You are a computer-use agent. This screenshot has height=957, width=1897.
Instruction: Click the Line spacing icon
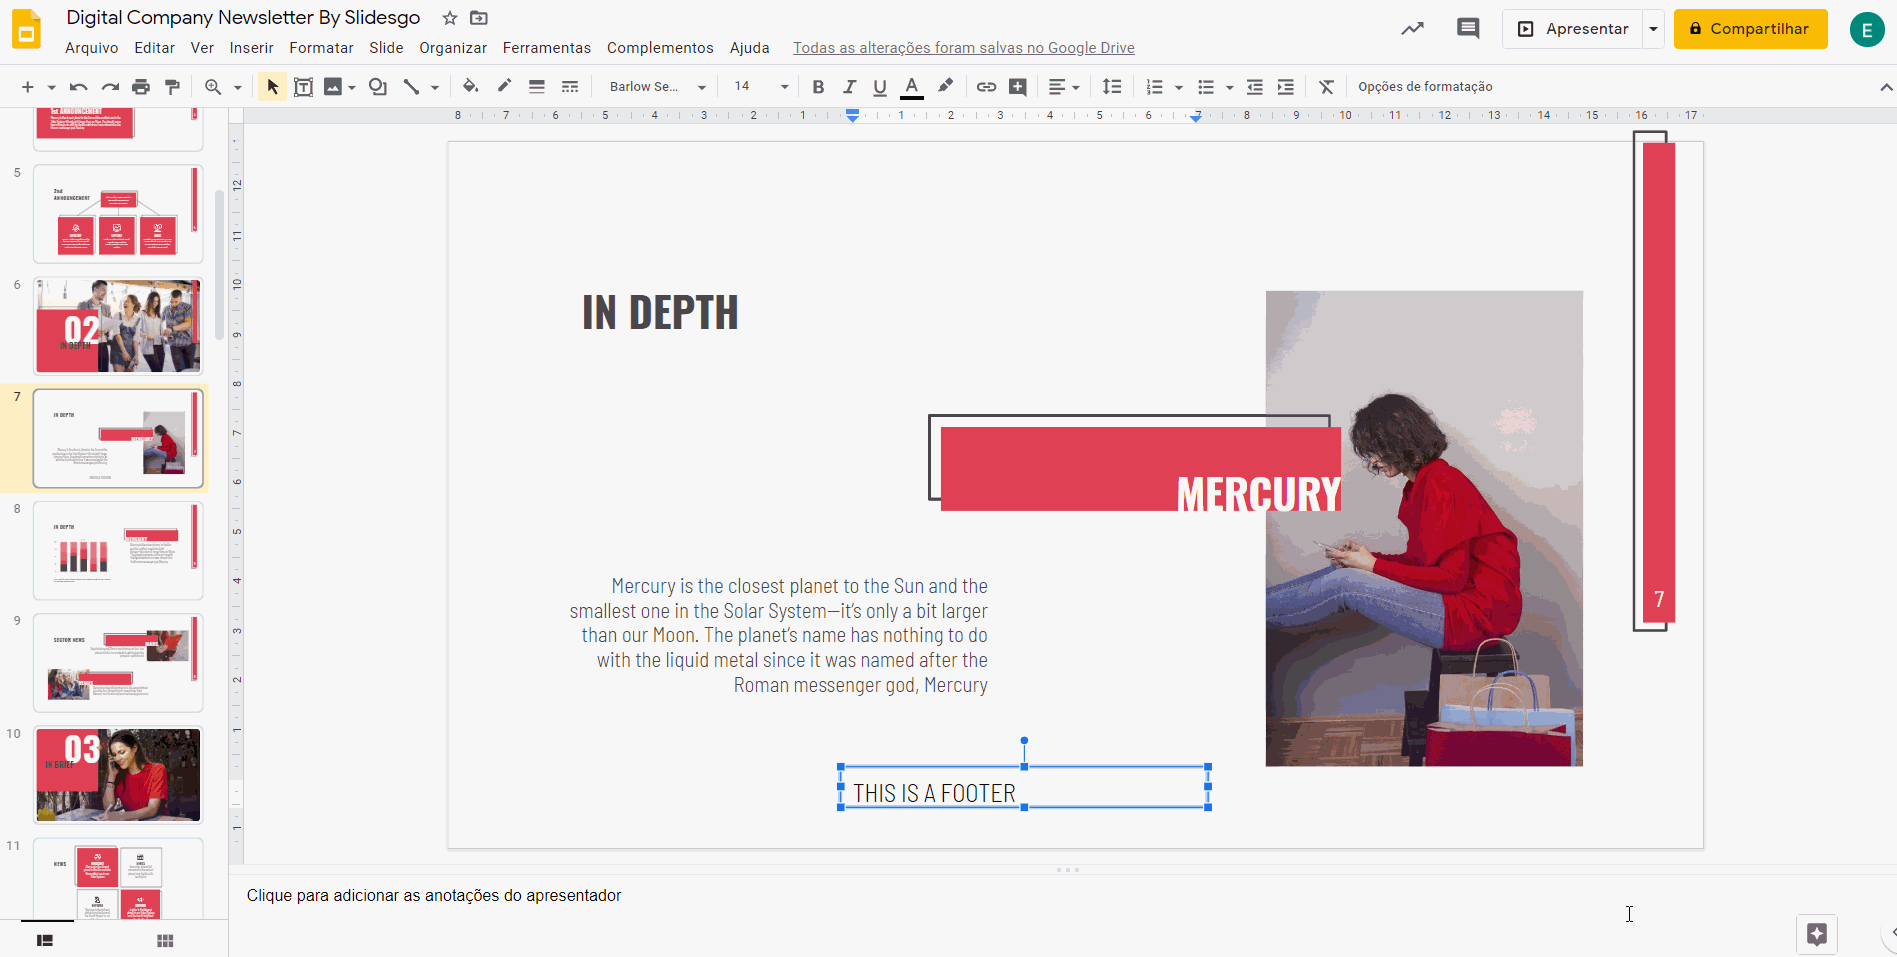pyautogui.click(x=1112, y=87)
